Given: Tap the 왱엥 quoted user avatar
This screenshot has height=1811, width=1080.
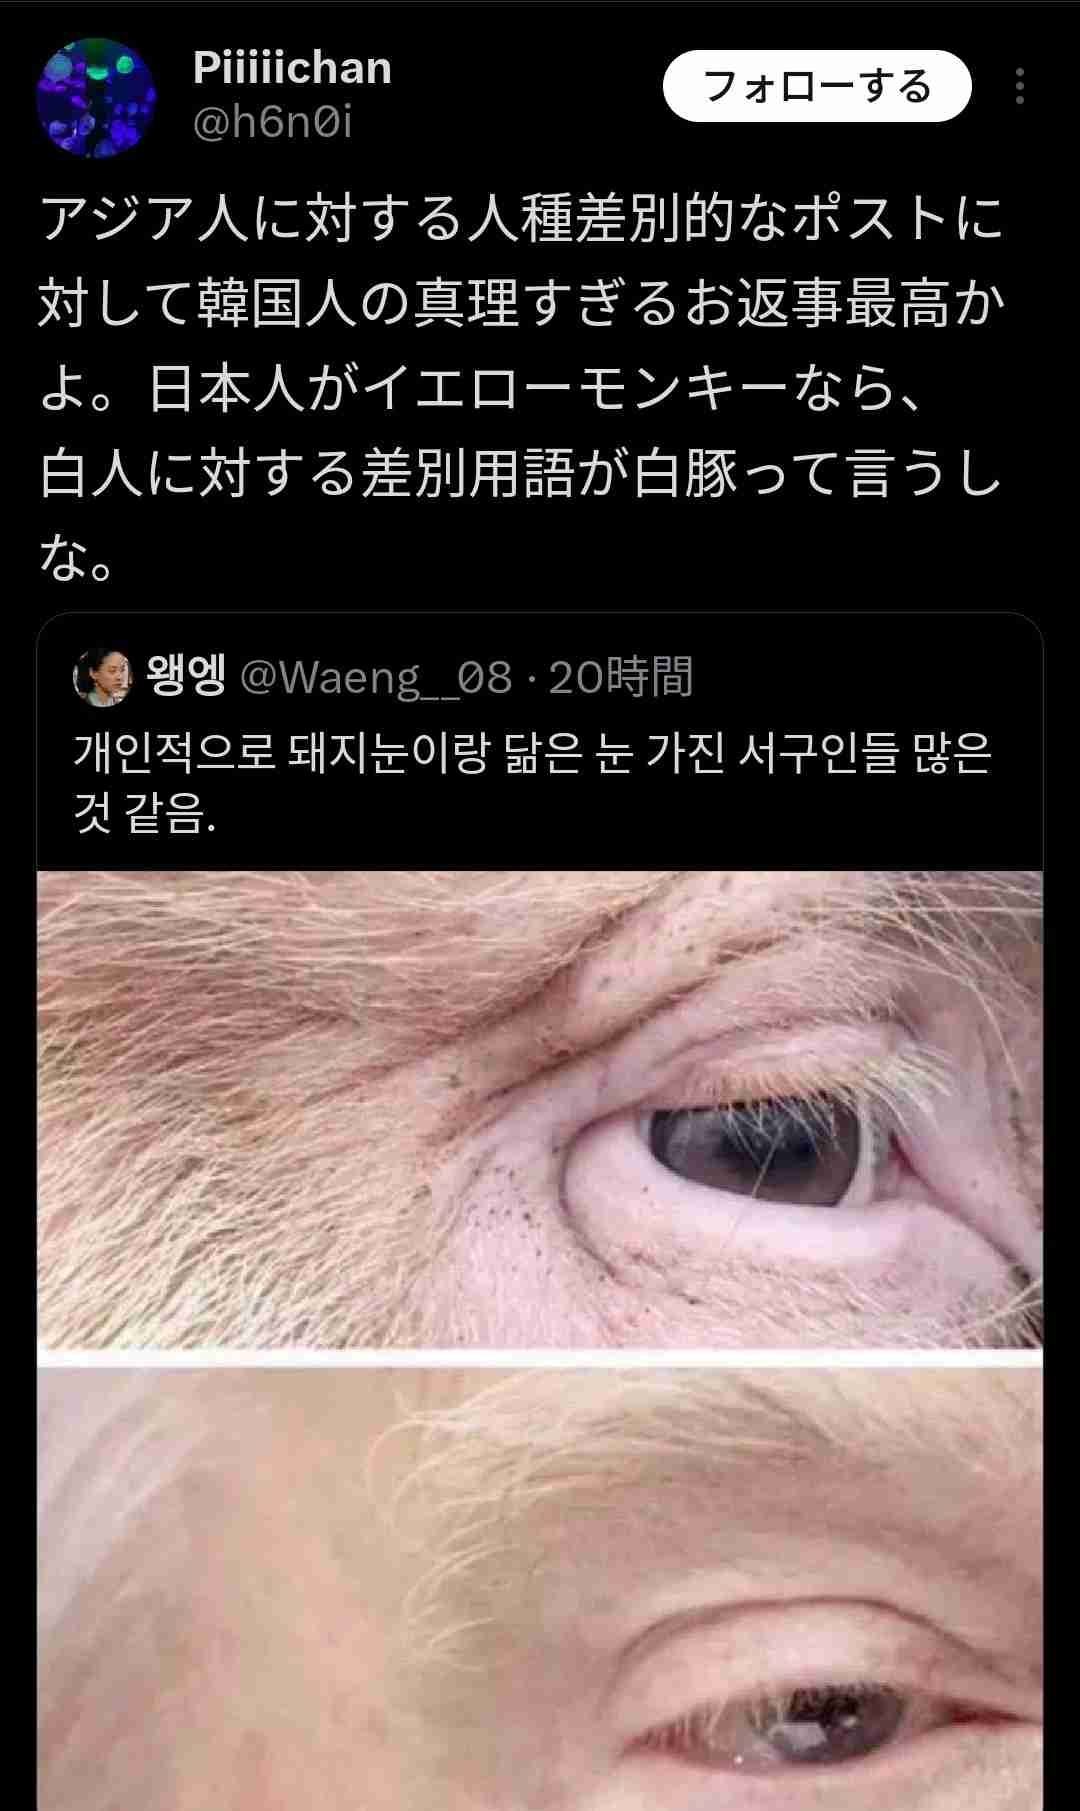Looking at the screenshot, I should [102, 677].
